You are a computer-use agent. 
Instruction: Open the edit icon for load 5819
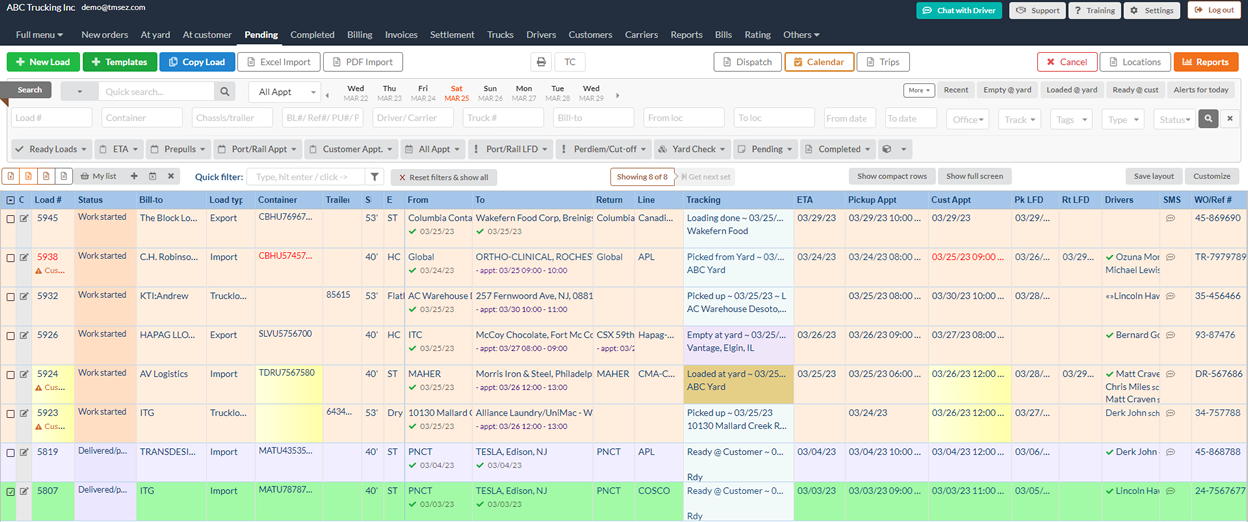click(x=24, y=452)
